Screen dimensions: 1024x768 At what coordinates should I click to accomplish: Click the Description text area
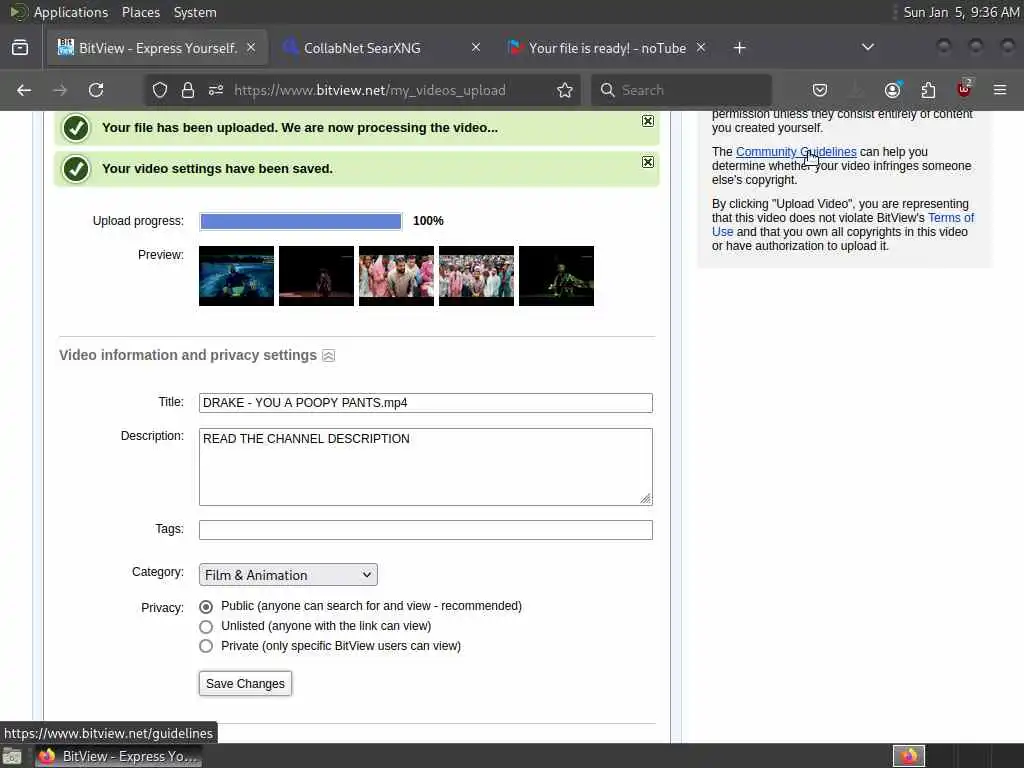pos(426,467)
